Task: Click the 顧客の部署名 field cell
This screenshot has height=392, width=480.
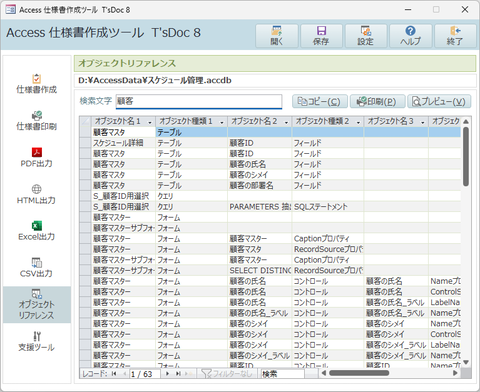Action: click(x=260, y=185)
